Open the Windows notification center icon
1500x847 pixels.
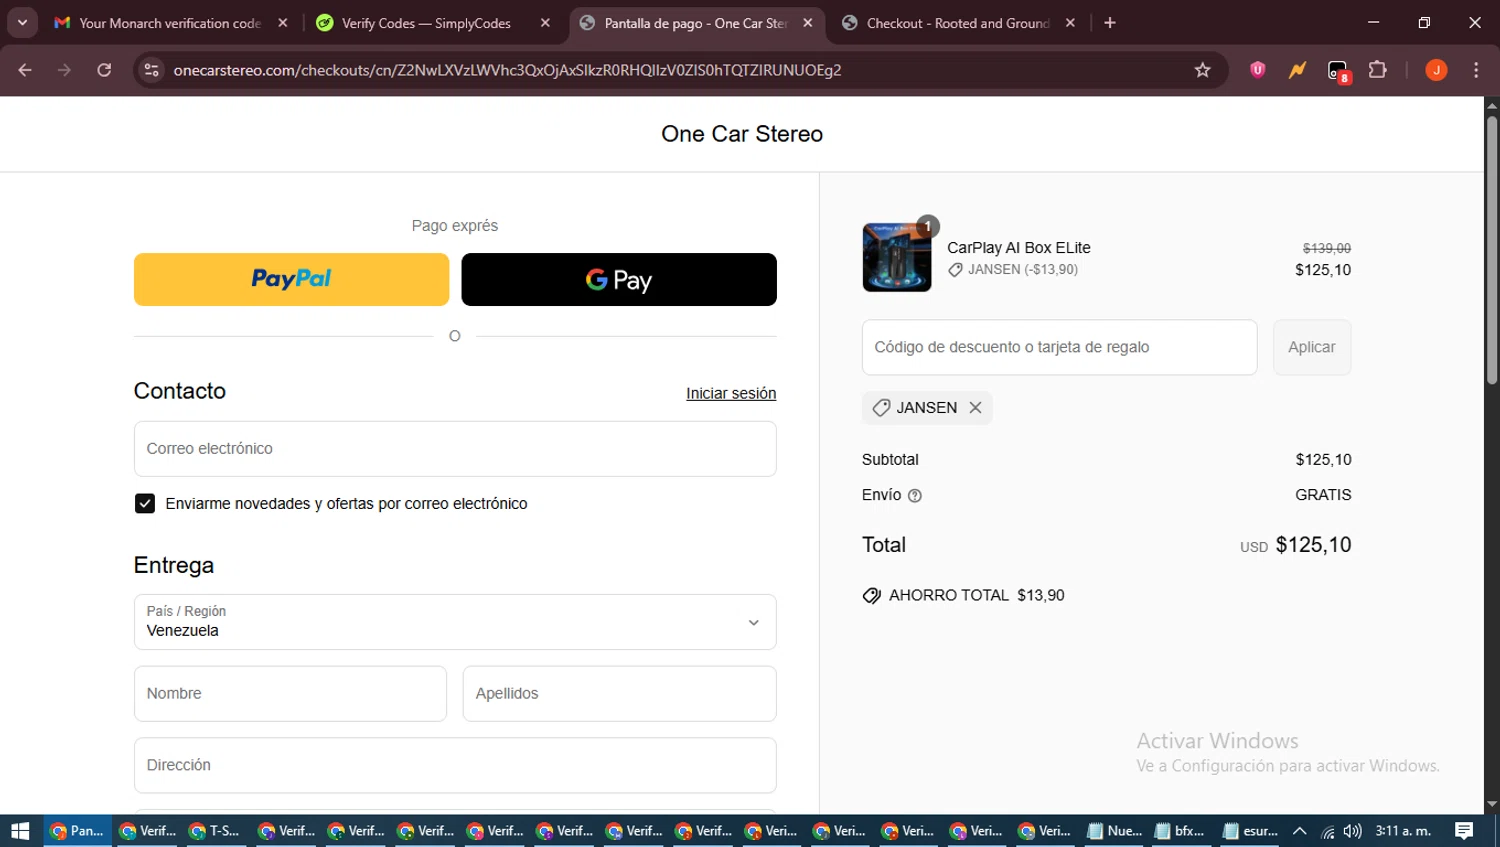[x=1464, y=830]
